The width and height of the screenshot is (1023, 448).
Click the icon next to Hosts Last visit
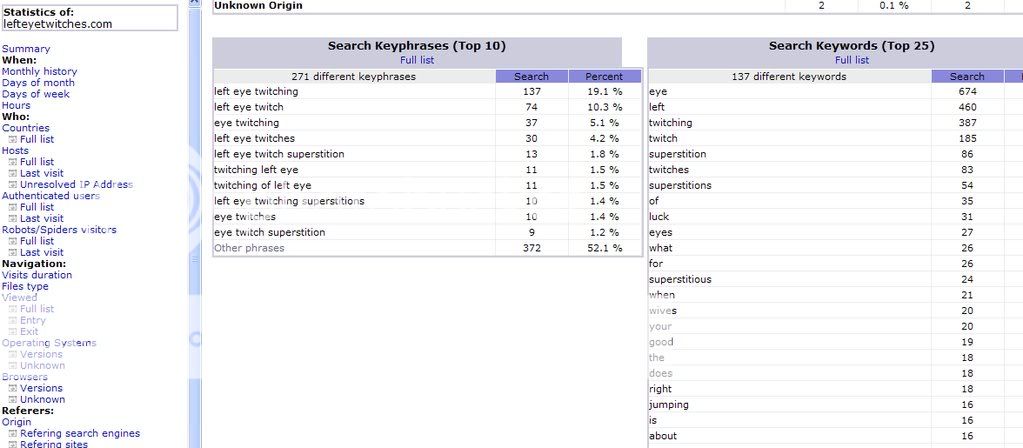point(12,174)
